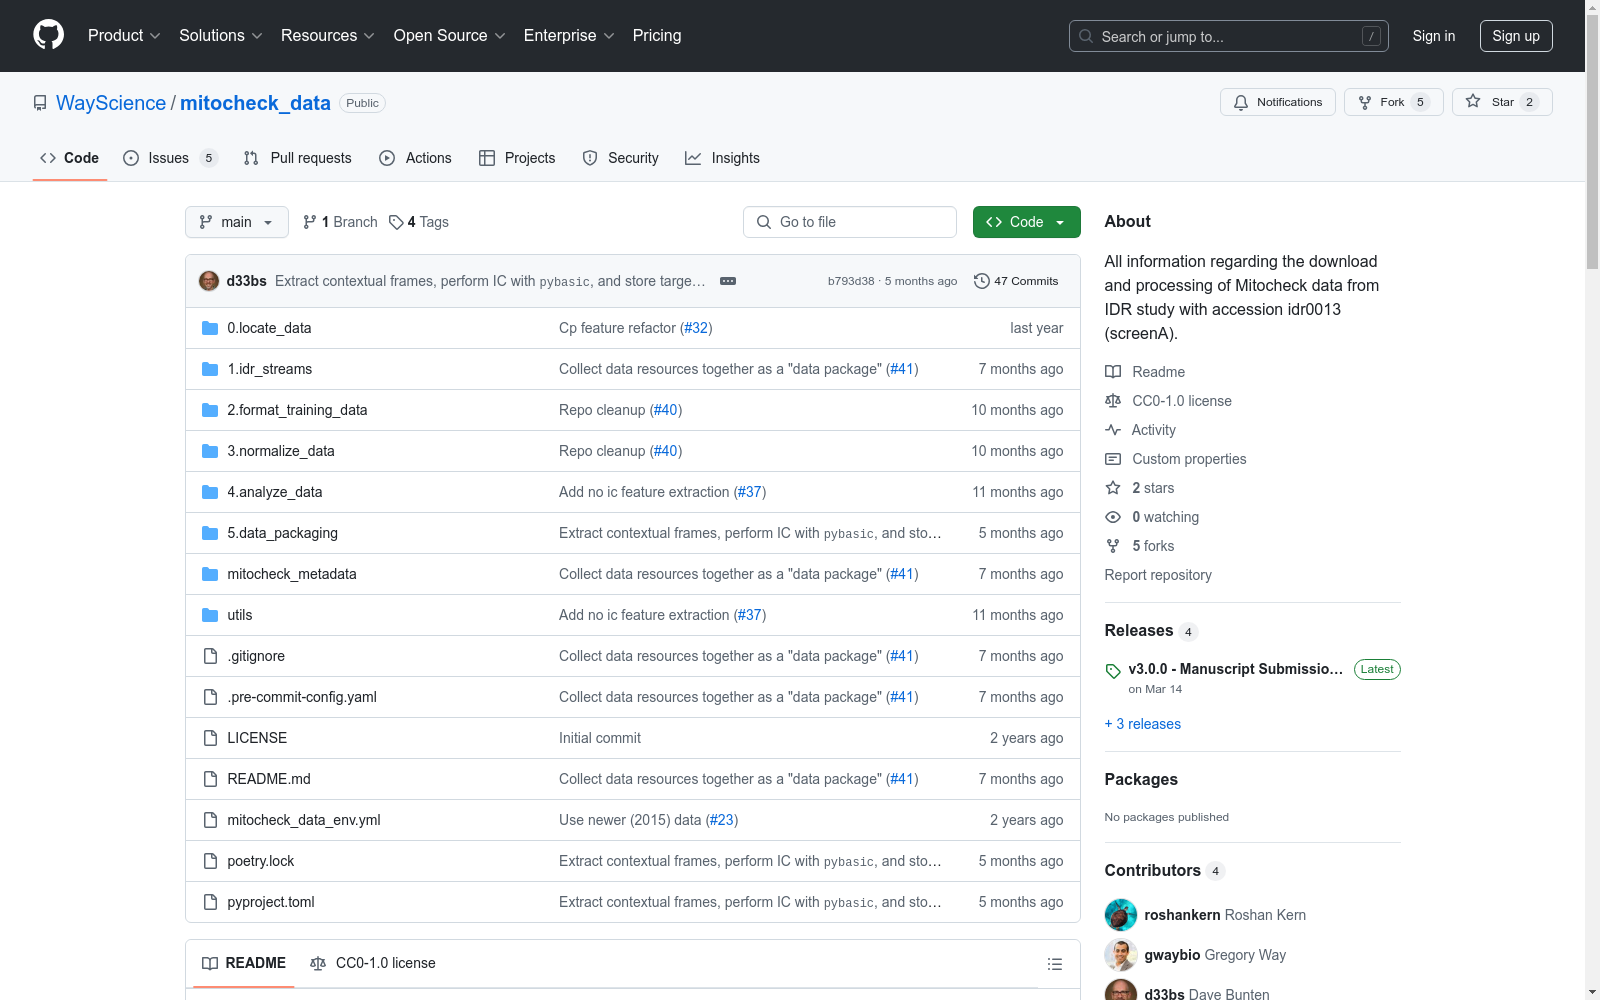Open the 47 Commits history
Screen dimensions: 1600x1000
tap(1016, 281)
